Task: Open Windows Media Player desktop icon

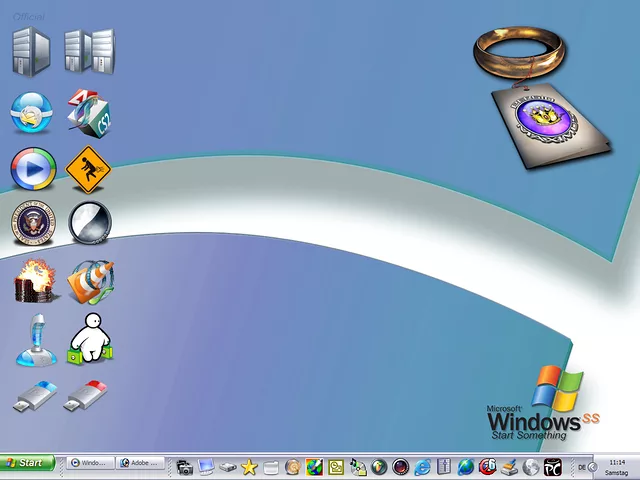Action: 32,169
